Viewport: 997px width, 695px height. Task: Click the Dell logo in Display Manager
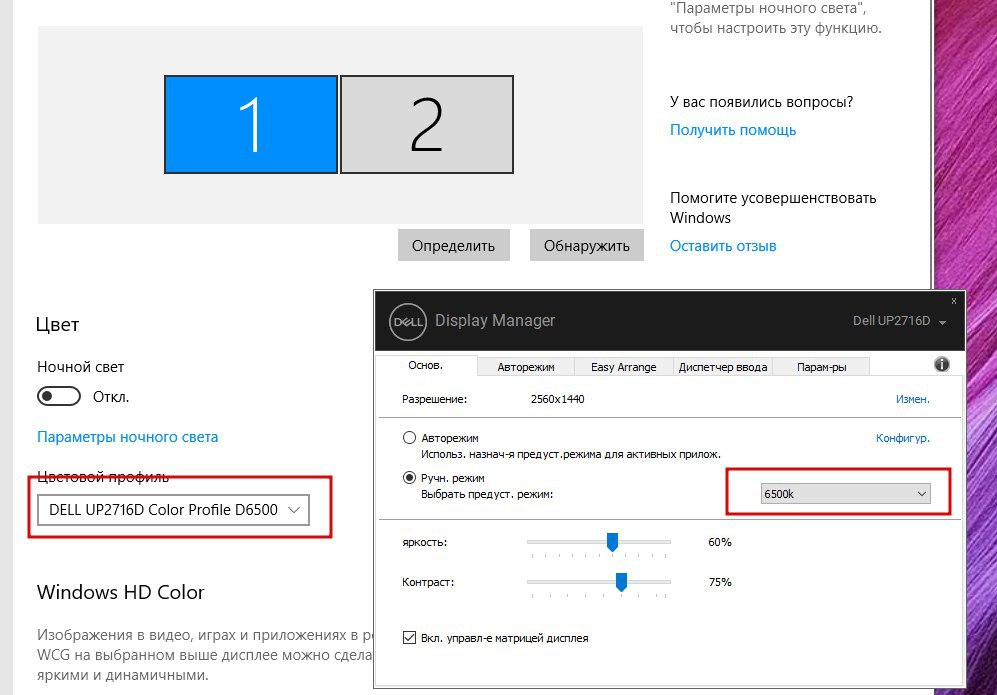click(x=408, y=322)
